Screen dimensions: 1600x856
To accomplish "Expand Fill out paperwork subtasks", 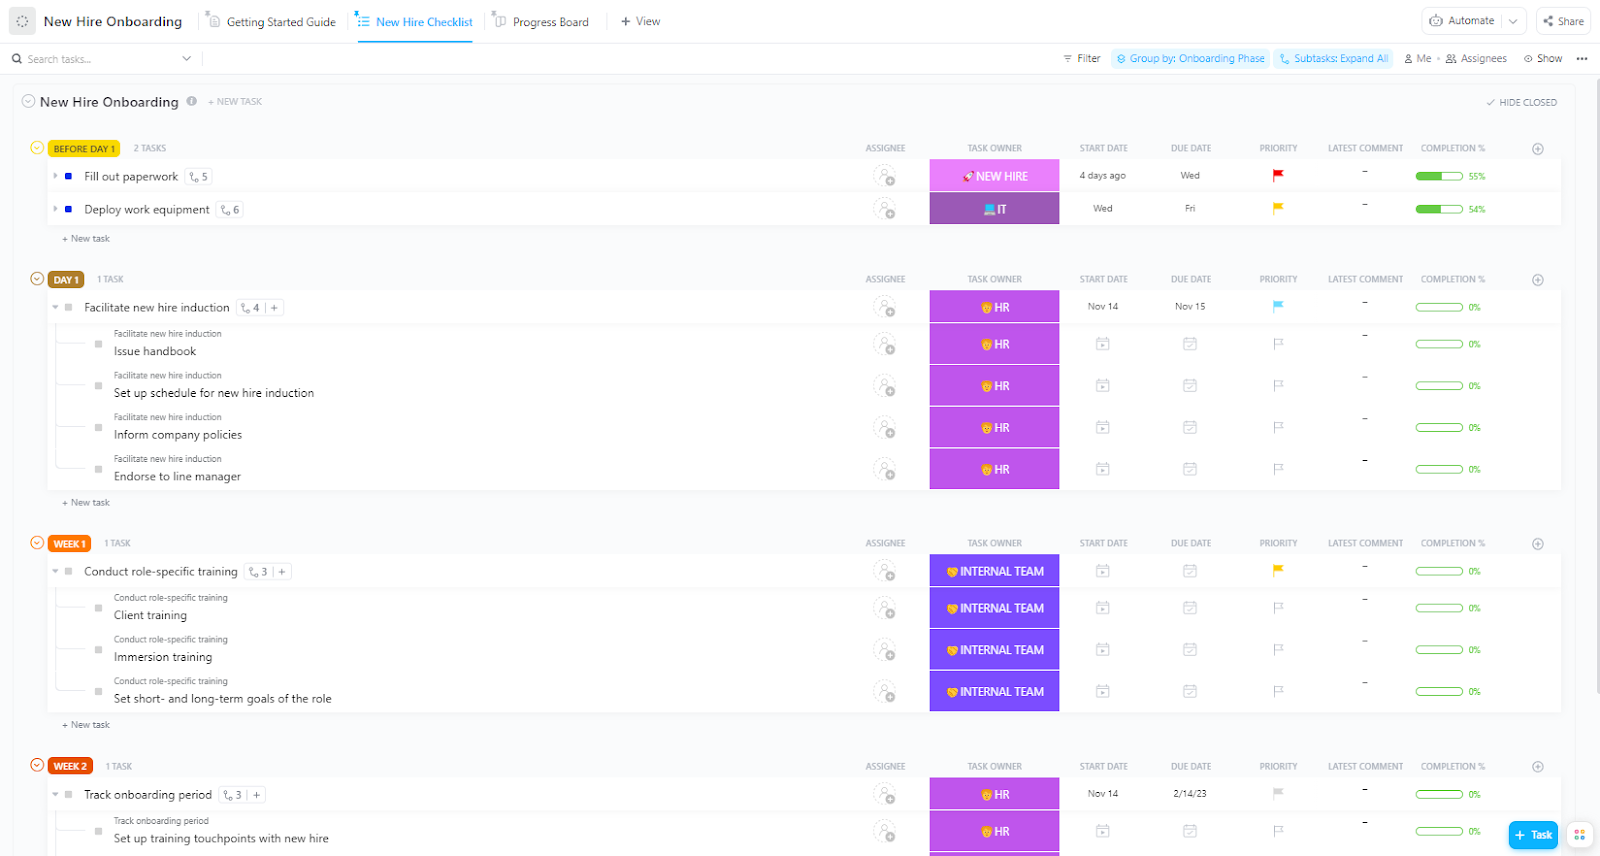I will (x=55, y=176).
